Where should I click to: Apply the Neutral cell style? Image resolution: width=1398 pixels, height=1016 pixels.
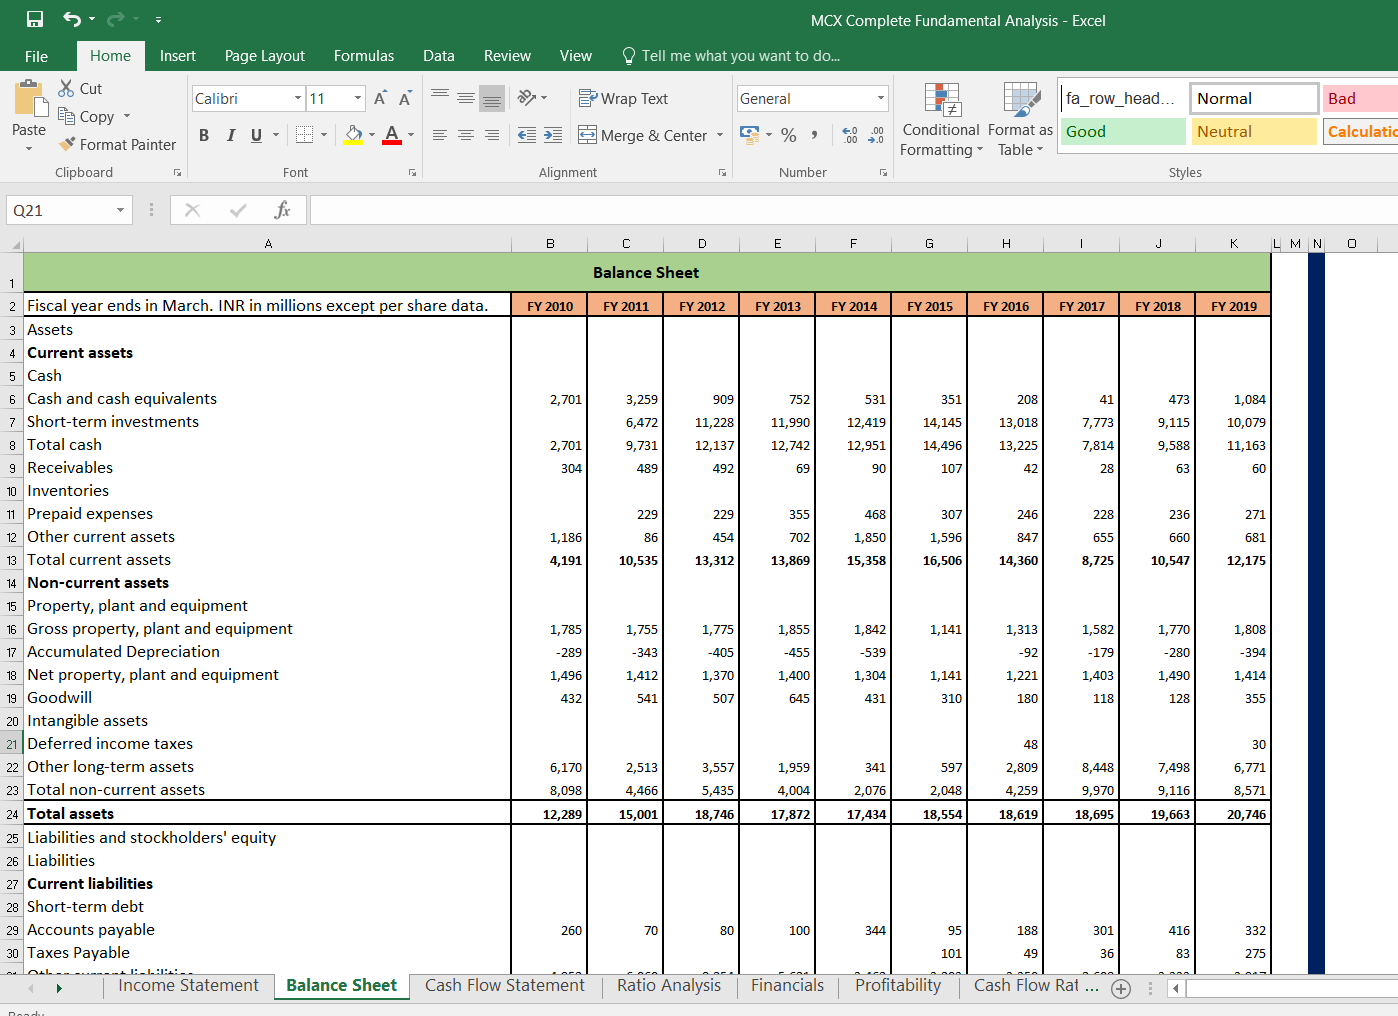(1254, 131)
